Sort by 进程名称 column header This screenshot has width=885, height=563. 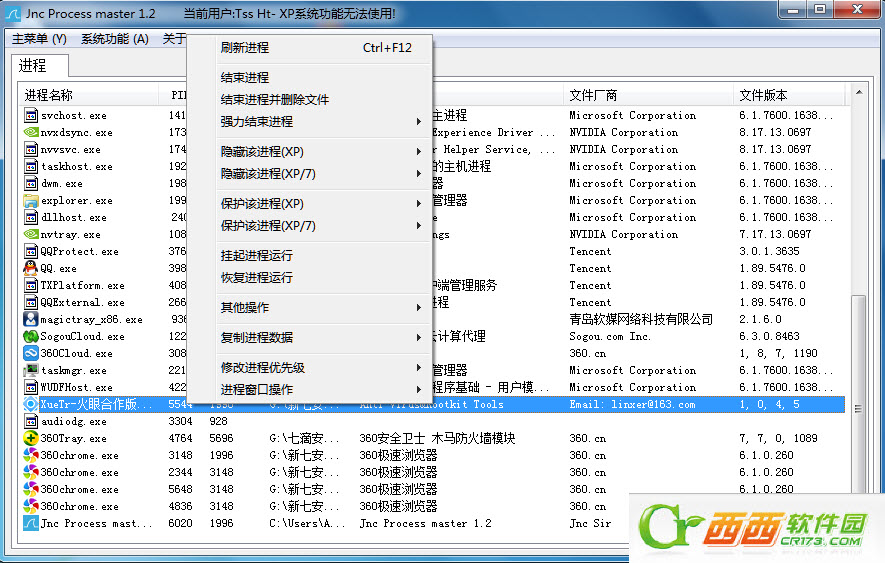click(89, 95)
